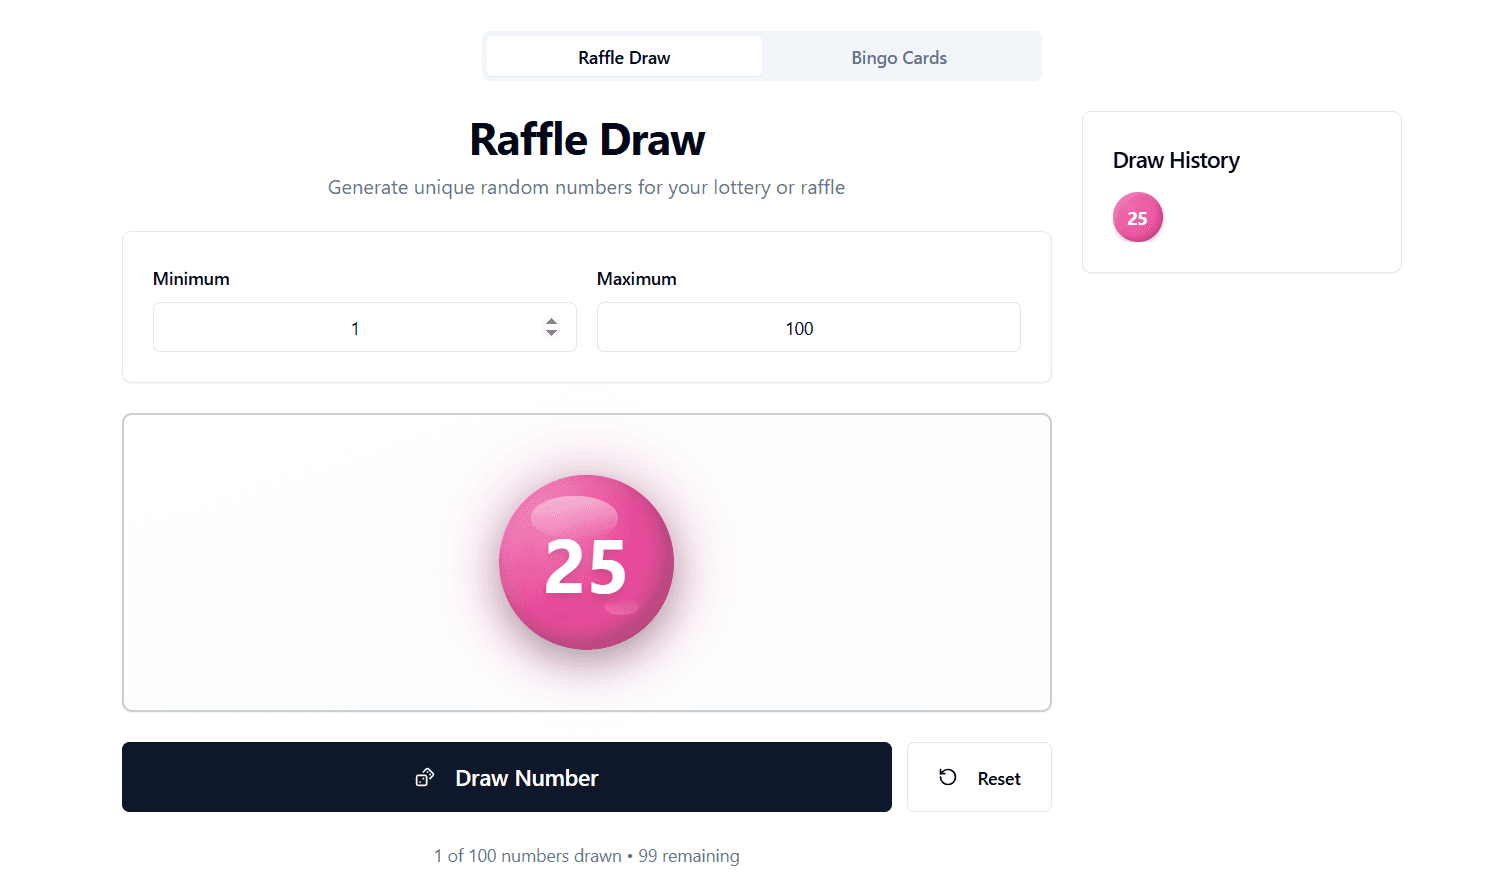
Task: Switch to the Bingo Cards tab
Action: (899, 57)
